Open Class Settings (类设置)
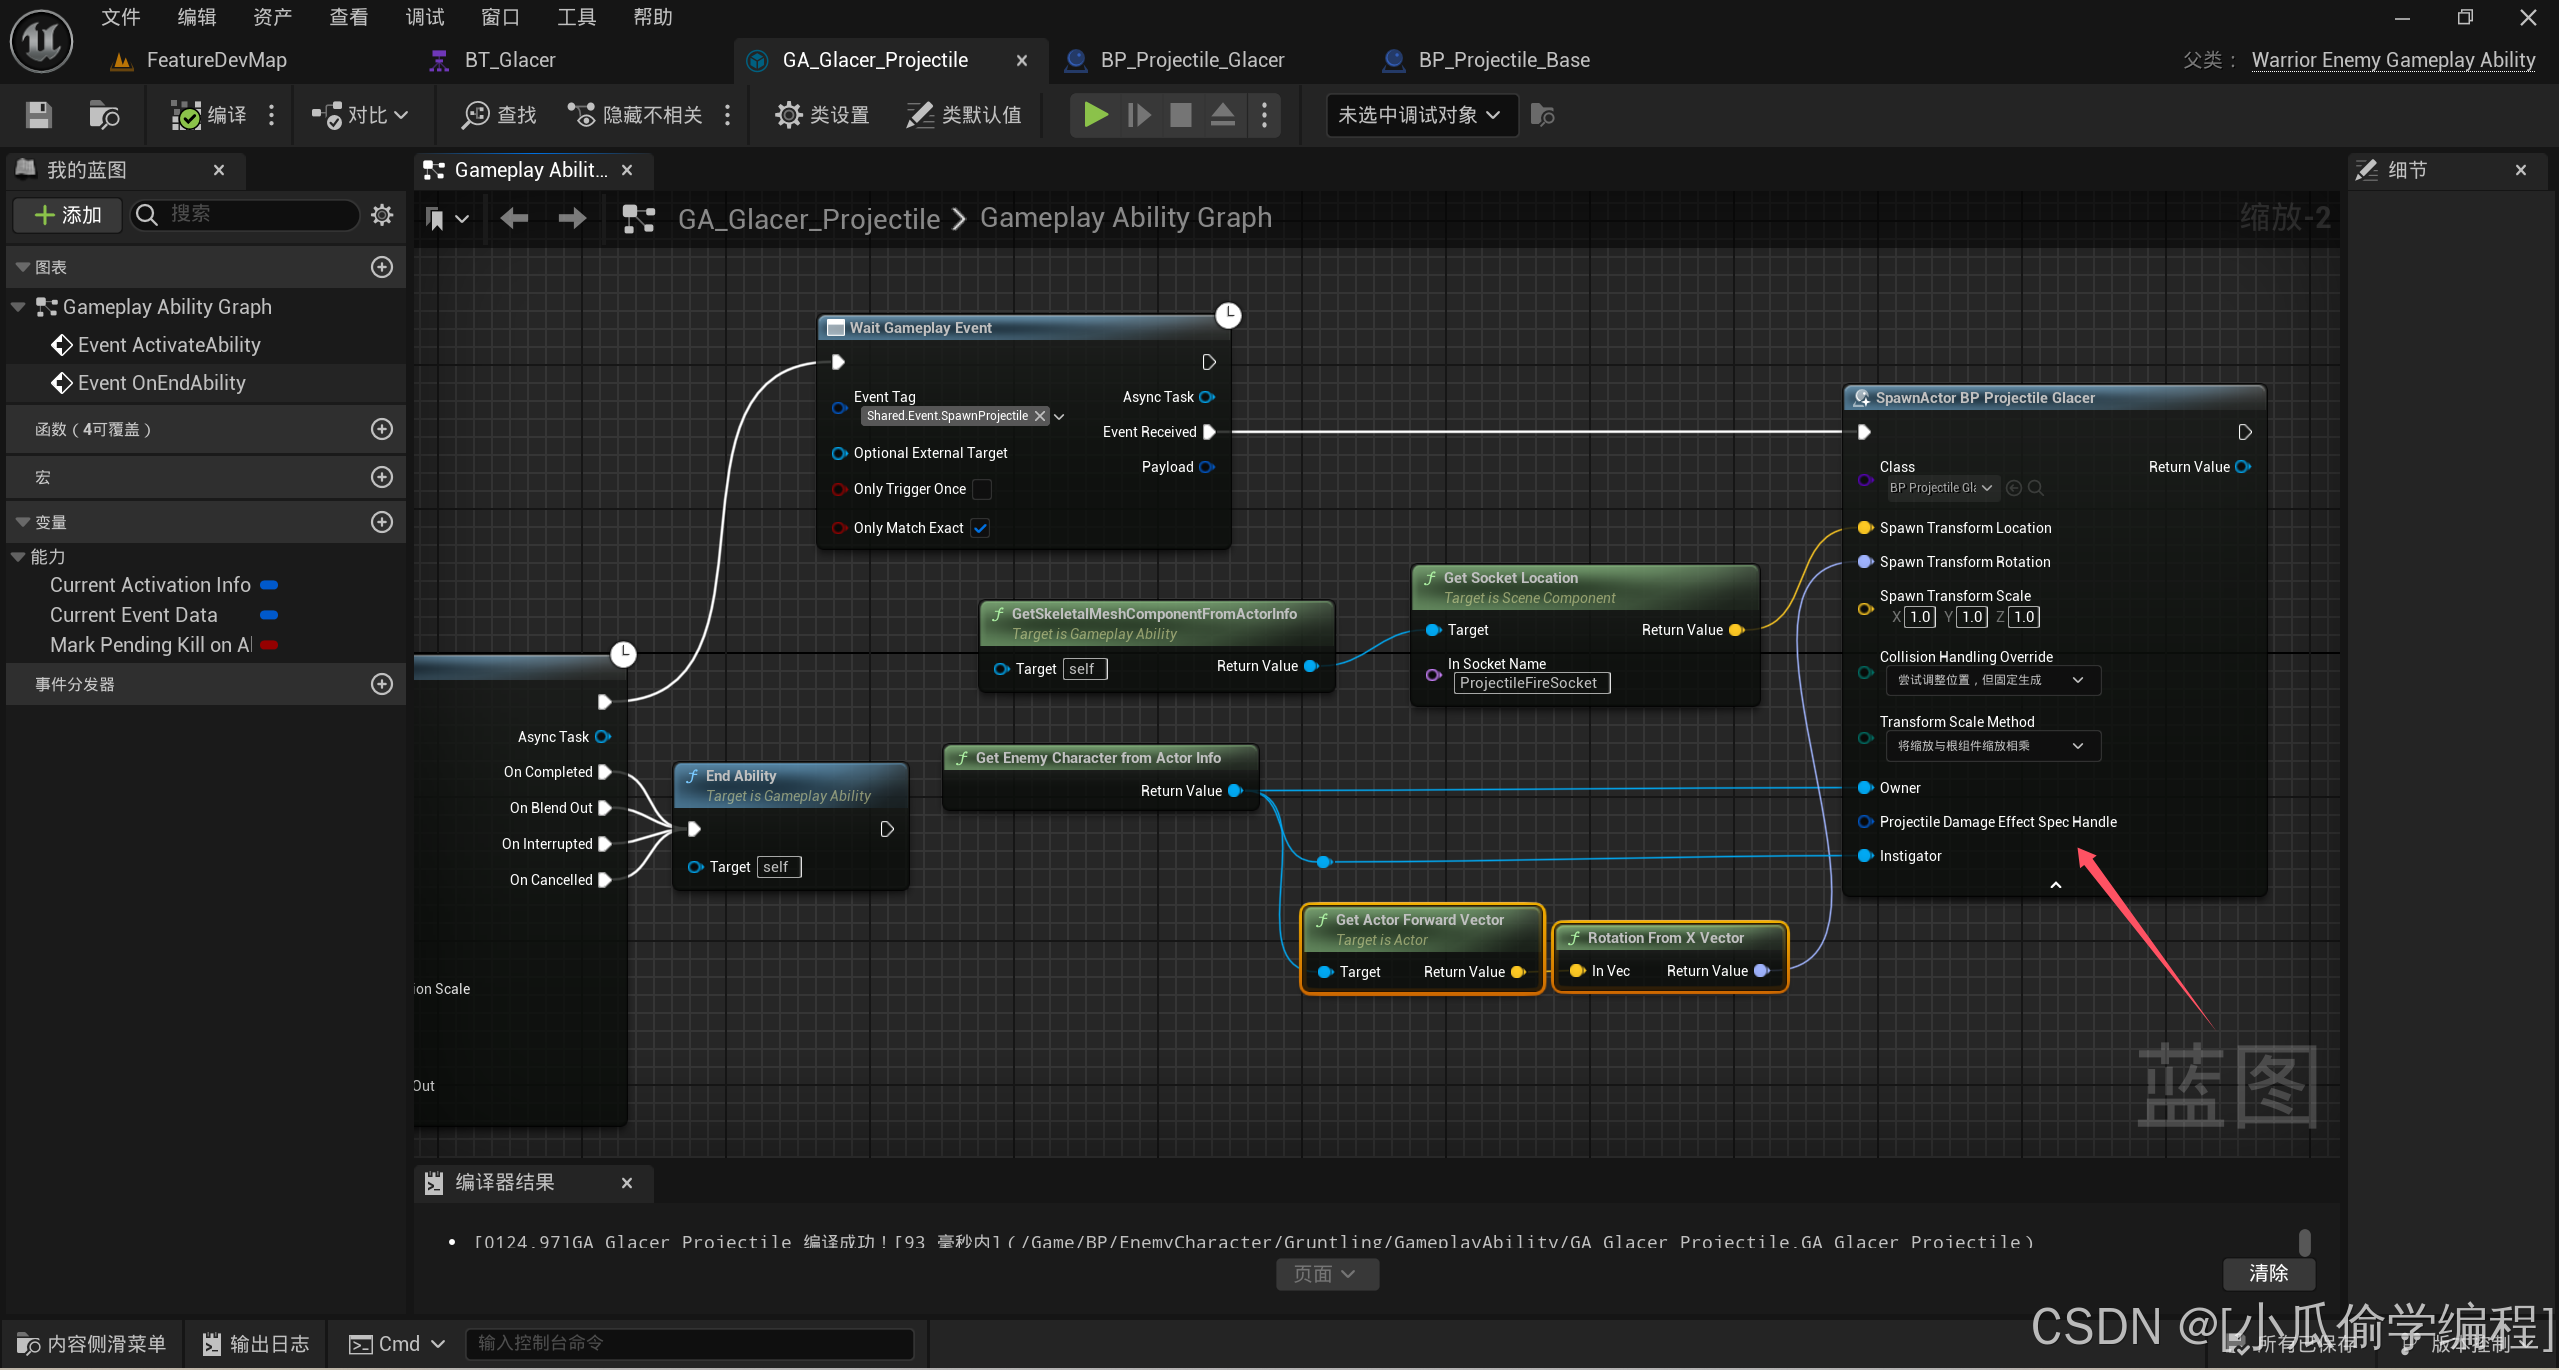Image resolution: width=2559 pixels, height=1370 pixels. pos(822,115)
